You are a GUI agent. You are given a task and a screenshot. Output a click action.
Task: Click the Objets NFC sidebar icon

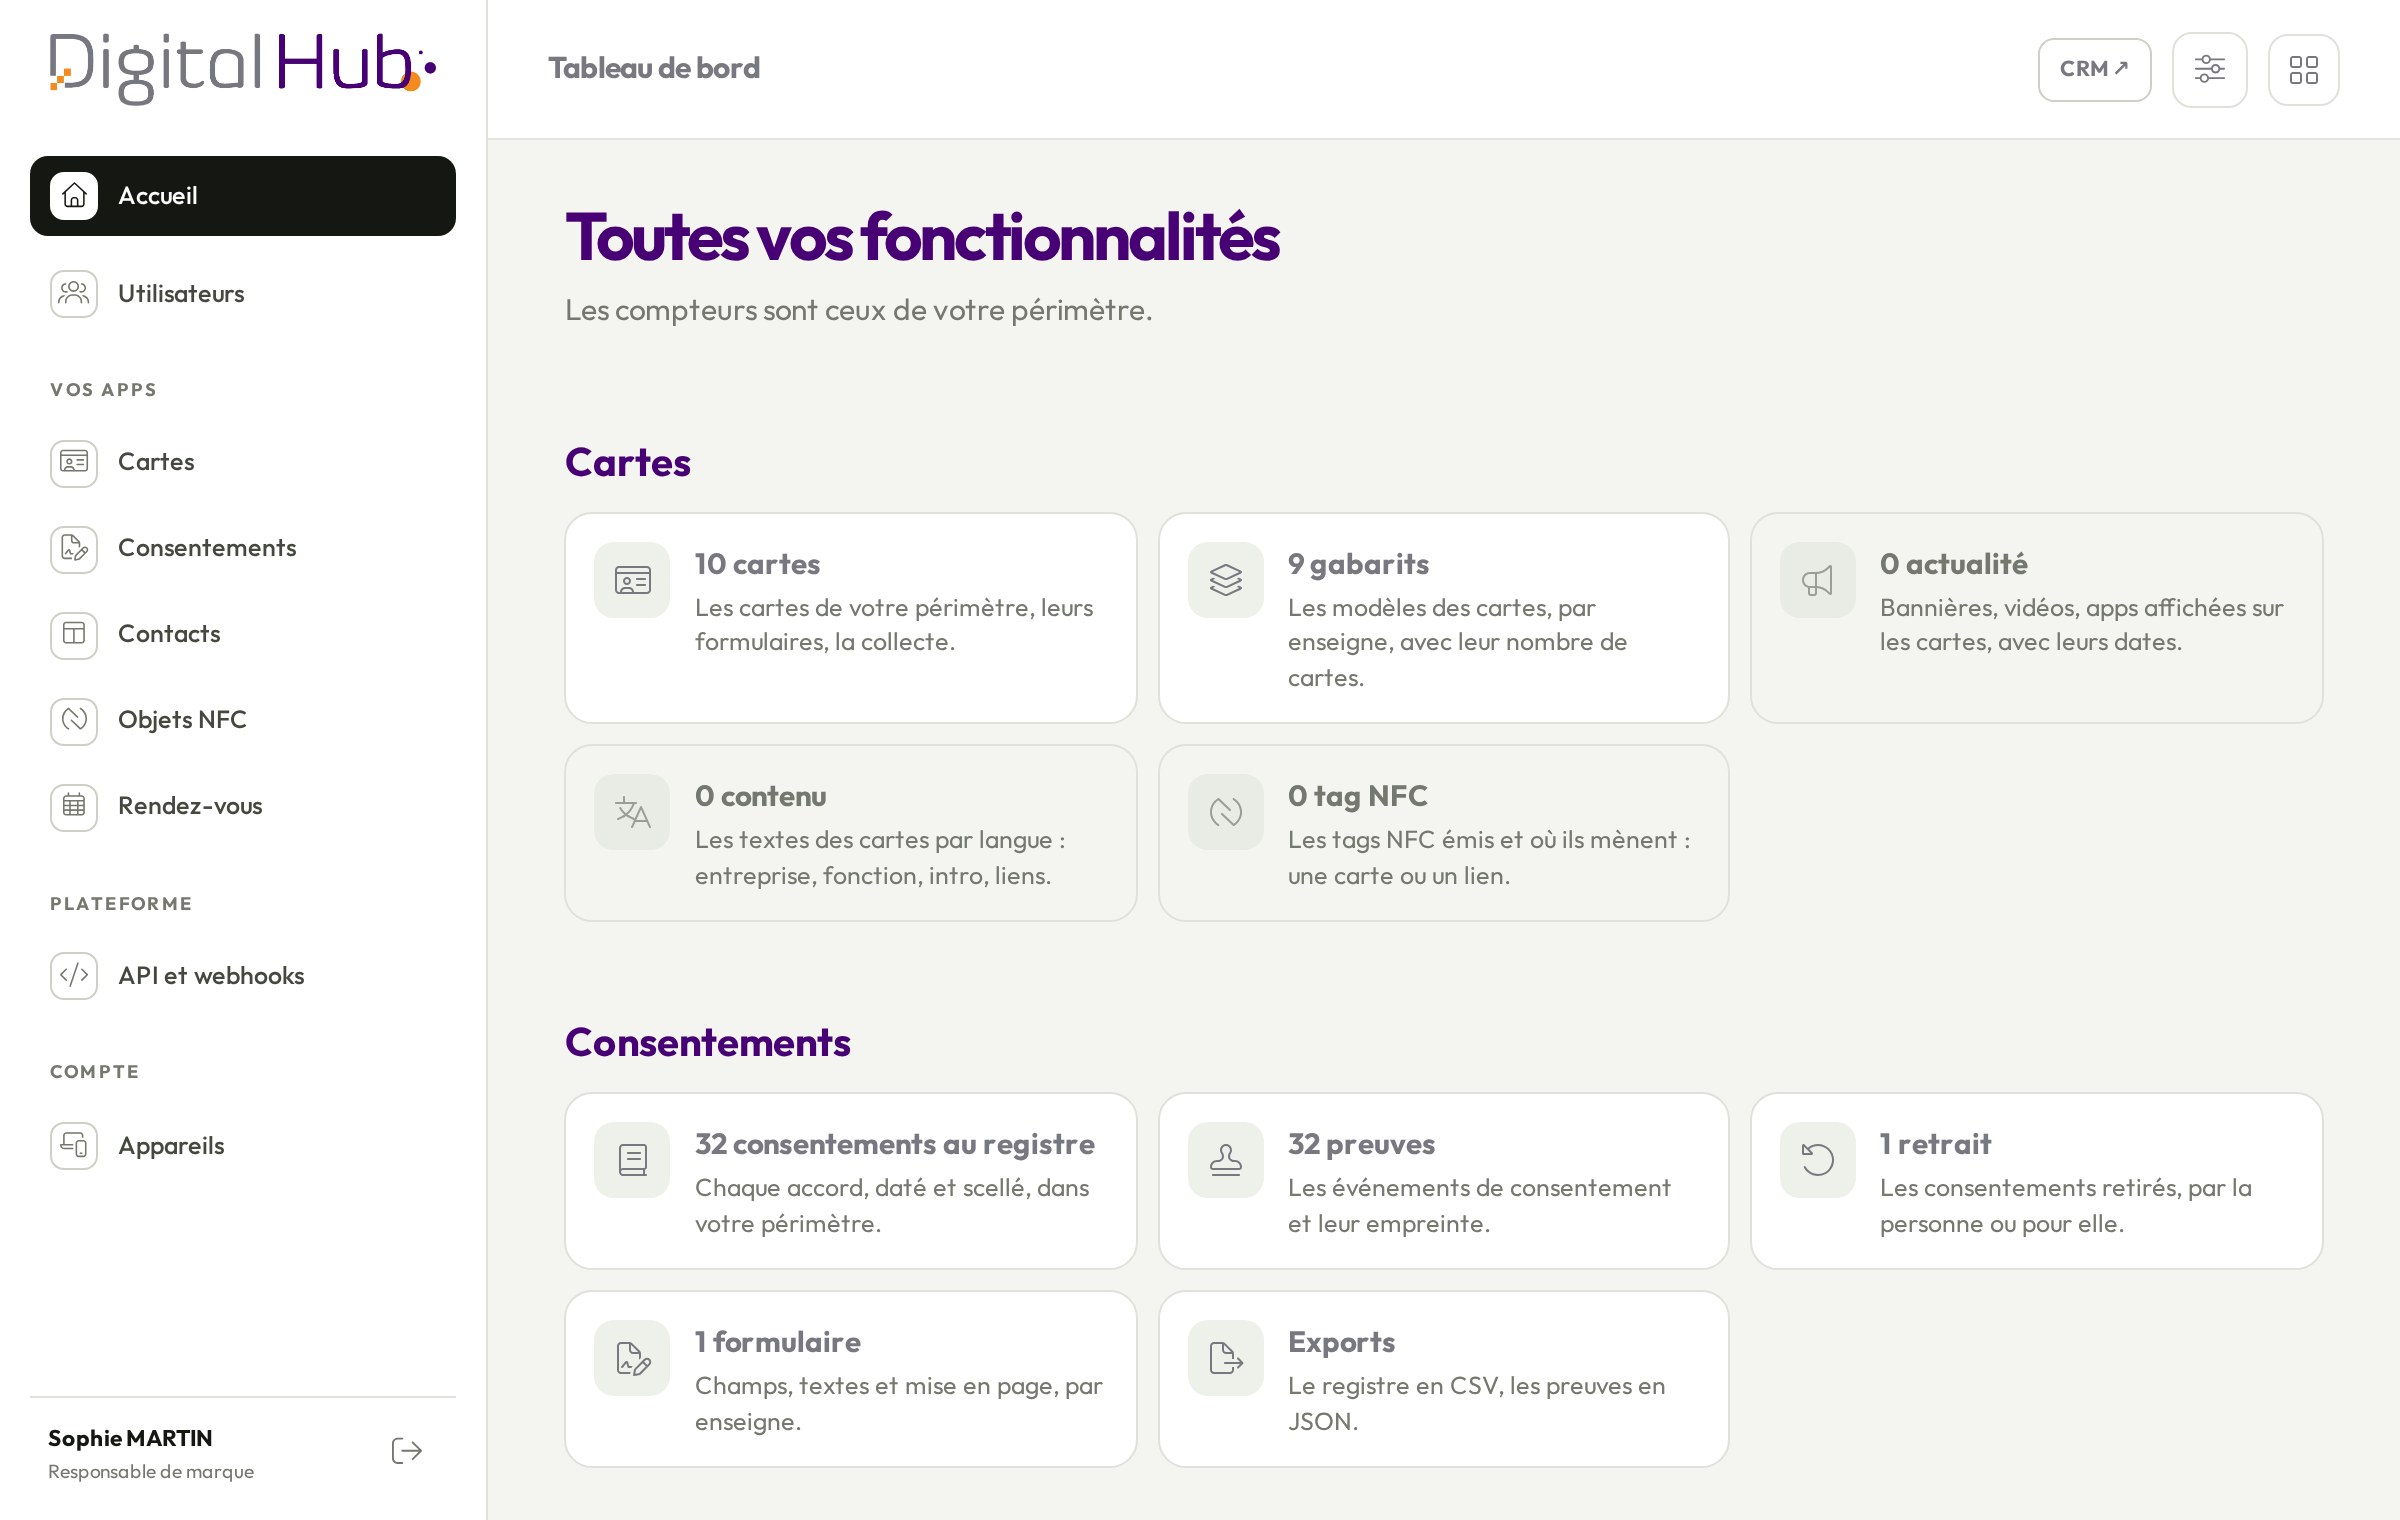click(74, 720)
